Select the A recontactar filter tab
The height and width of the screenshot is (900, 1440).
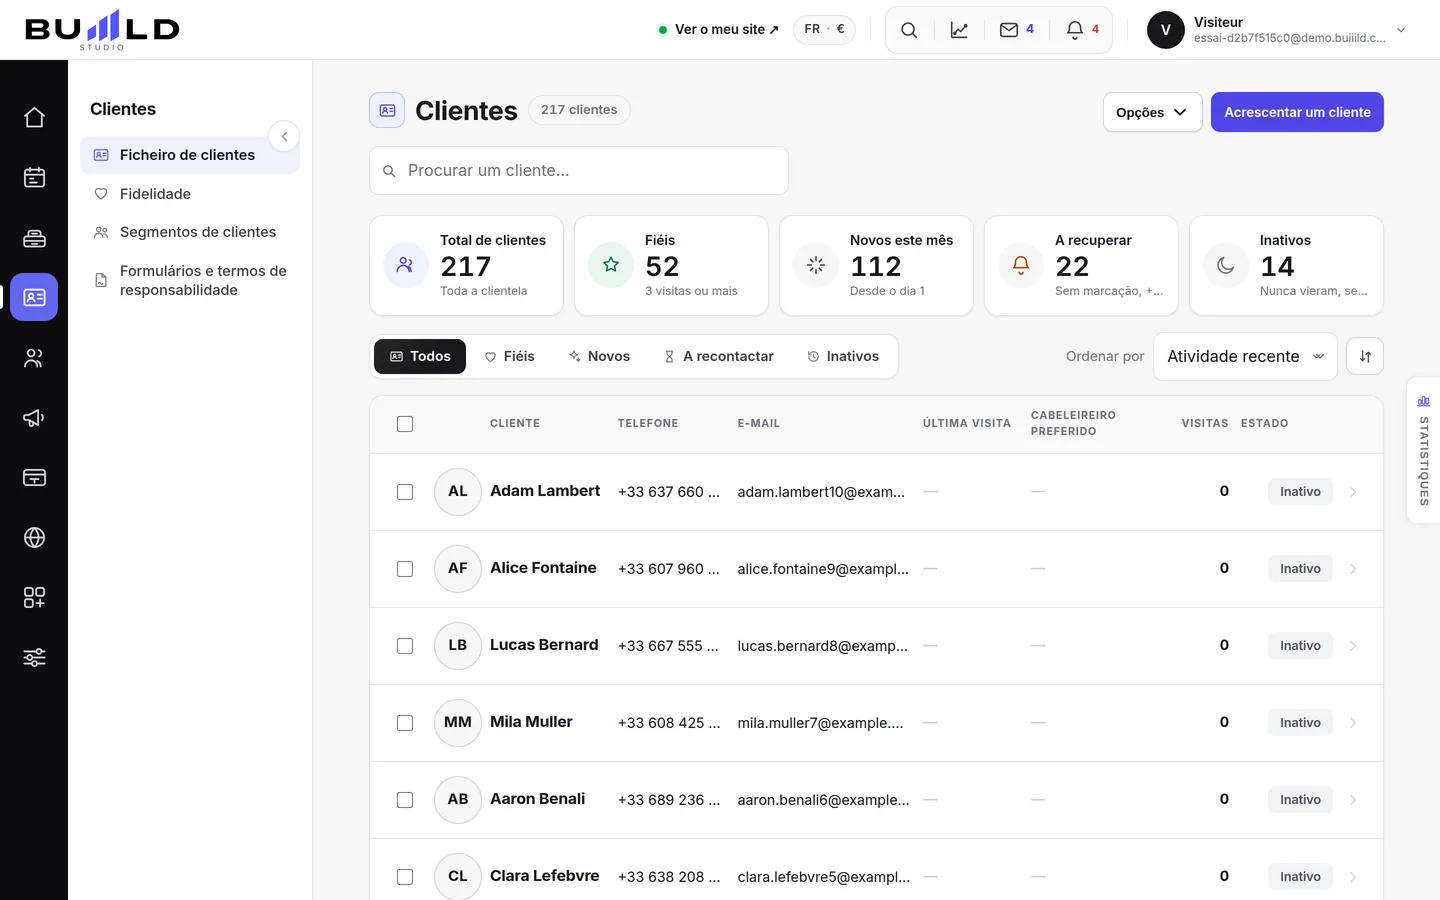coord(719,356)
